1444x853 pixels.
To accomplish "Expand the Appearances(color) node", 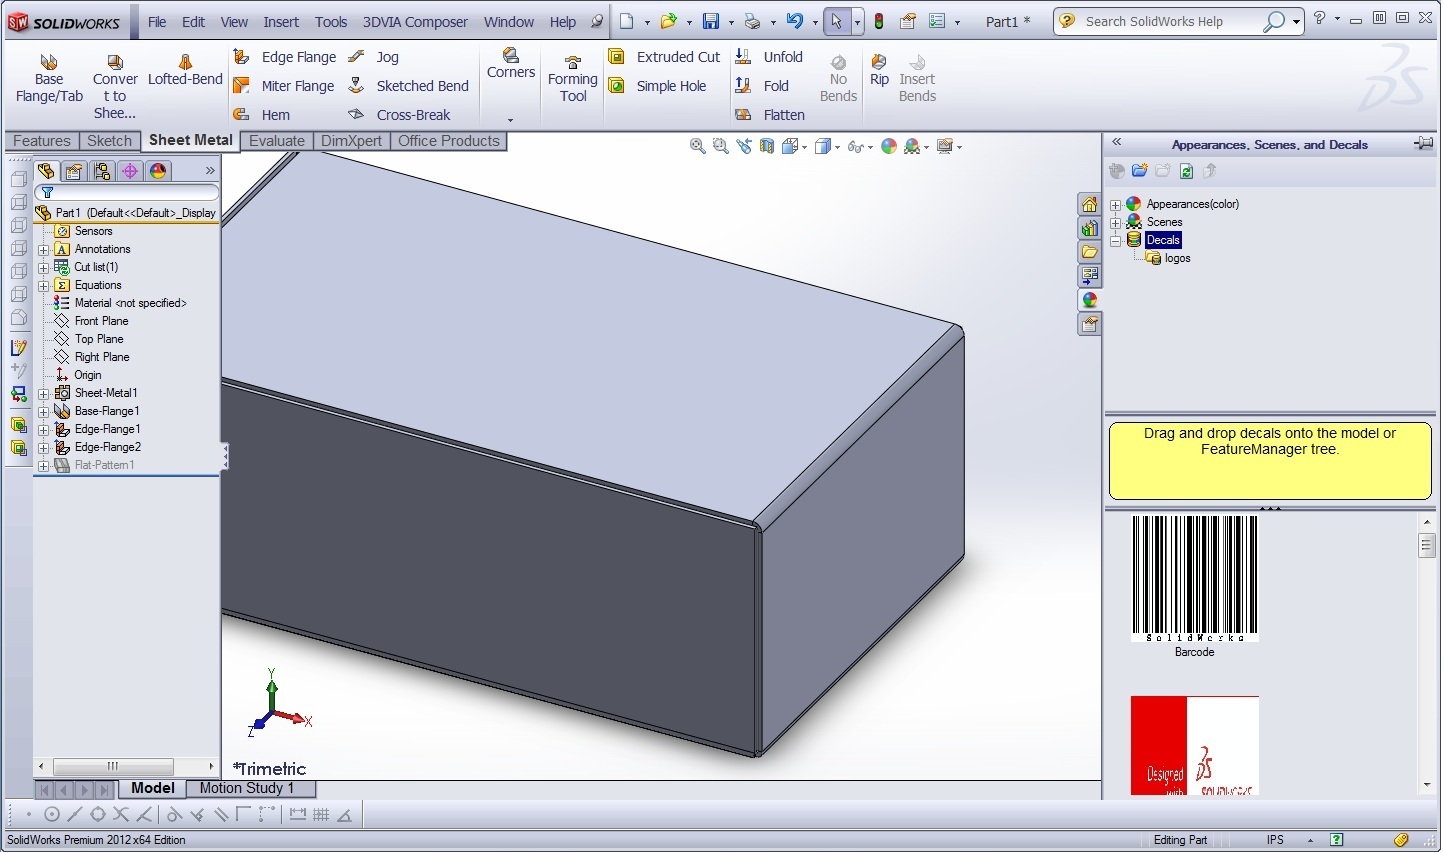I will point(1116,205).
